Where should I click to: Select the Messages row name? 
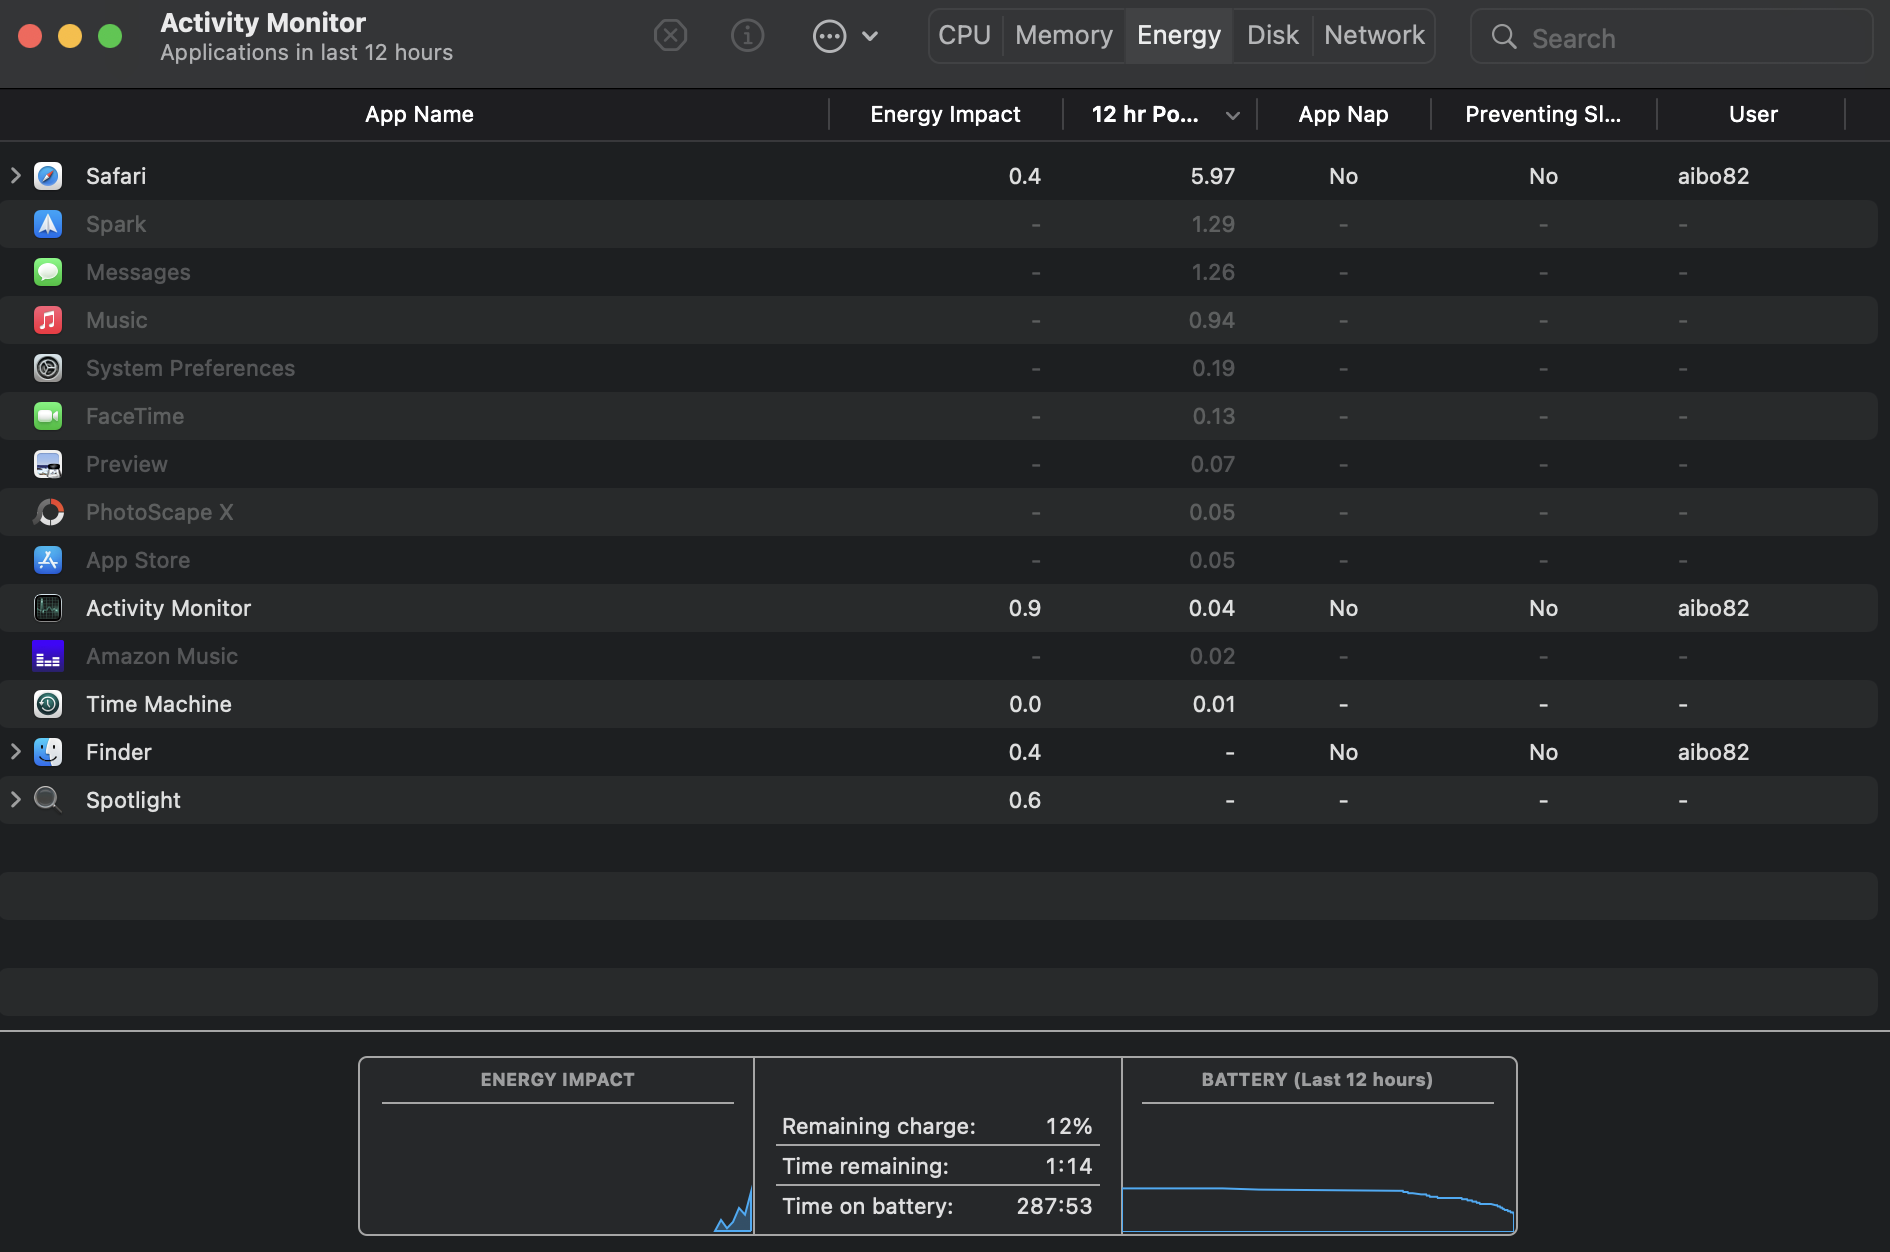click(138, 272)
